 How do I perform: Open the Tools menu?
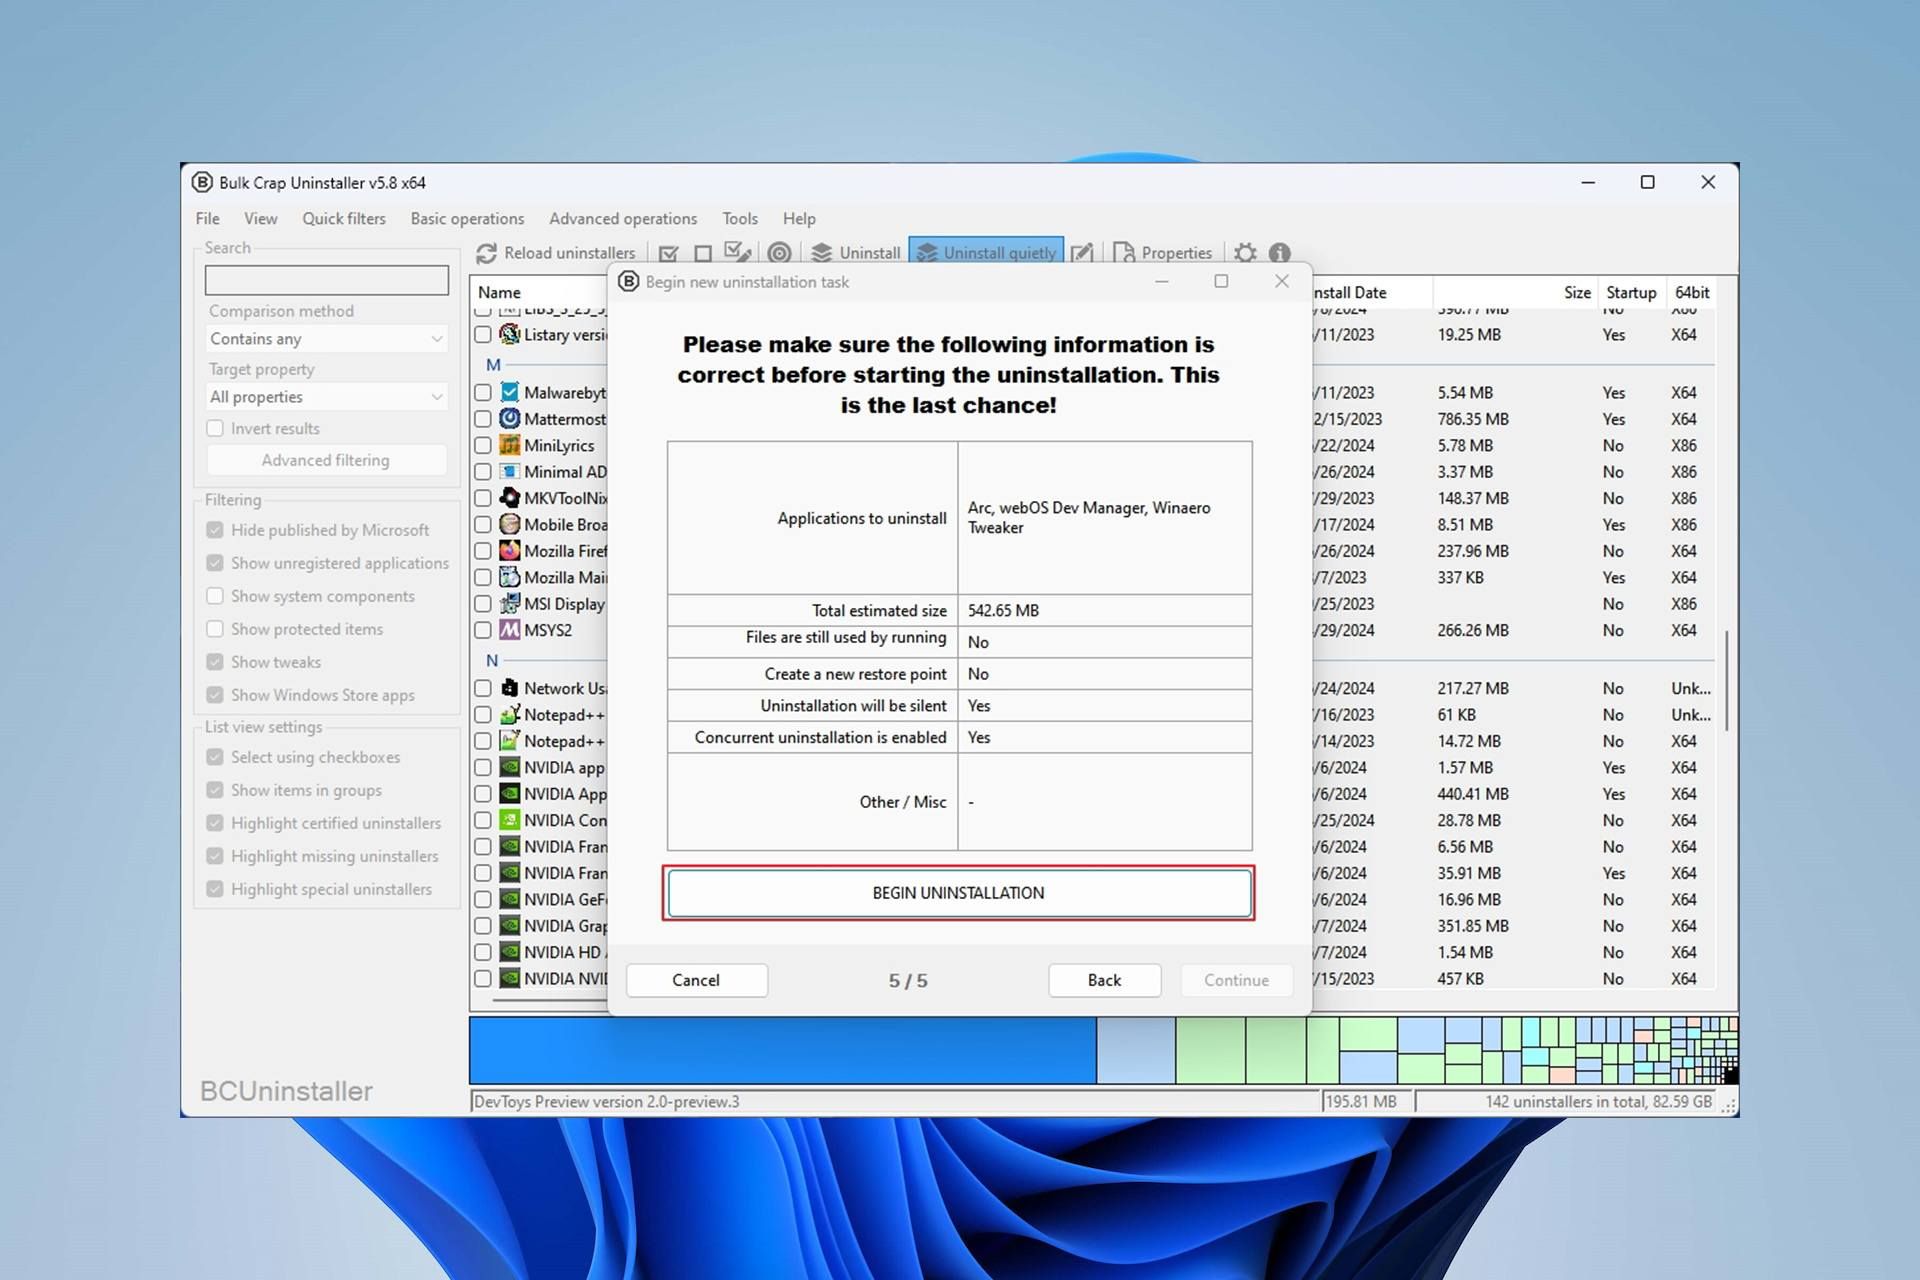click(740, 218)
